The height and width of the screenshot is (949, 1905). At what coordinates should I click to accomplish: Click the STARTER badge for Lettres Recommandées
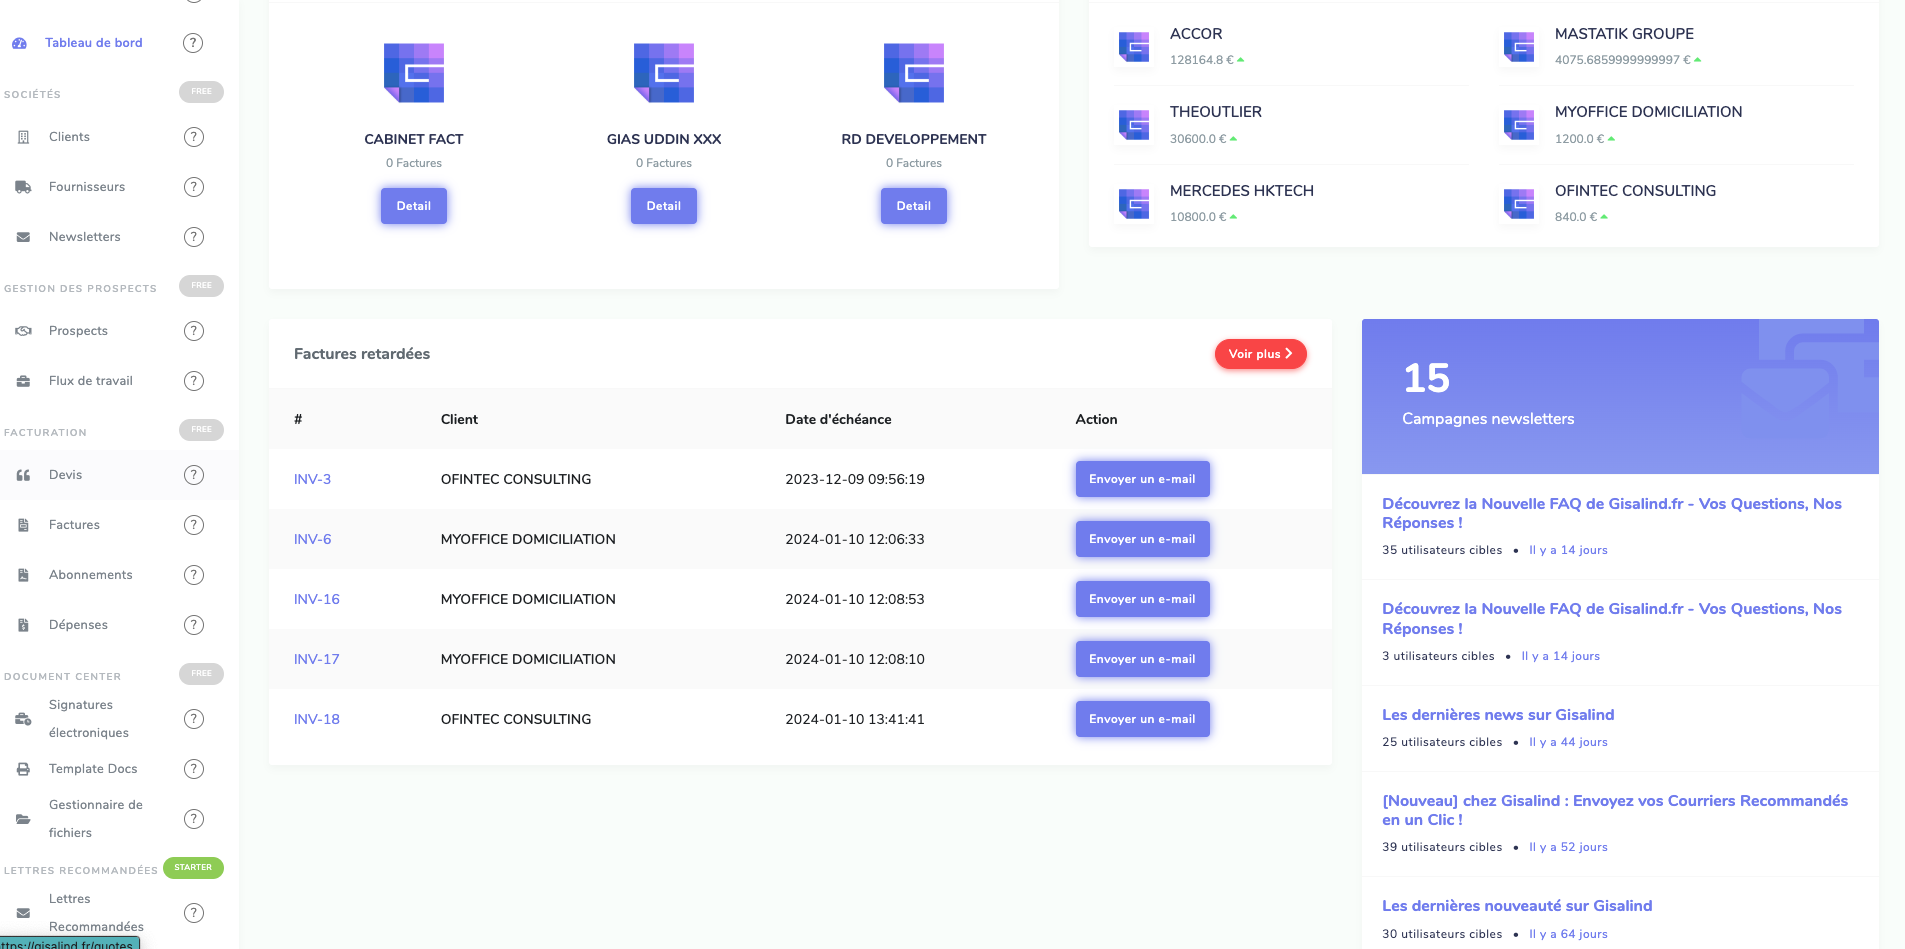pyautogui.click(x=193, y=868)
